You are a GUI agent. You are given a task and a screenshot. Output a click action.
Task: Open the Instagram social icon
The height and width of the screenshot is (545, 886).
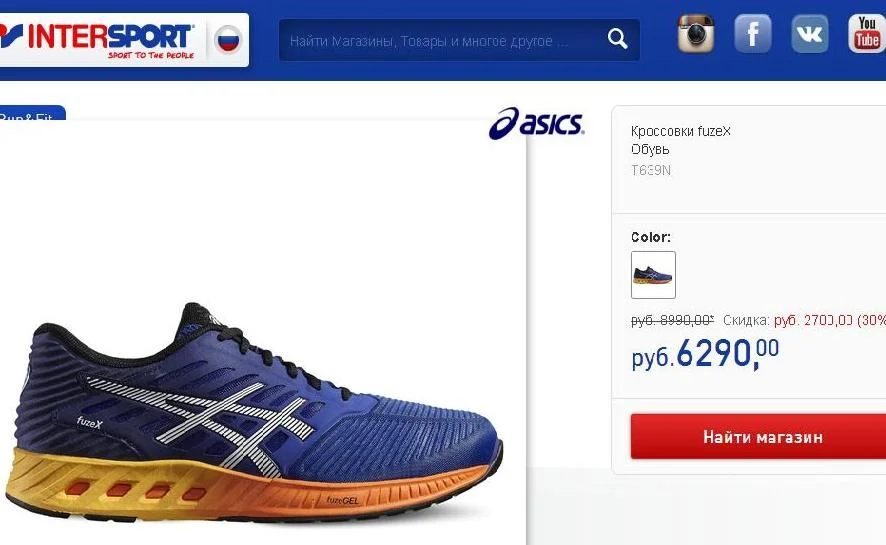(696, 34)
